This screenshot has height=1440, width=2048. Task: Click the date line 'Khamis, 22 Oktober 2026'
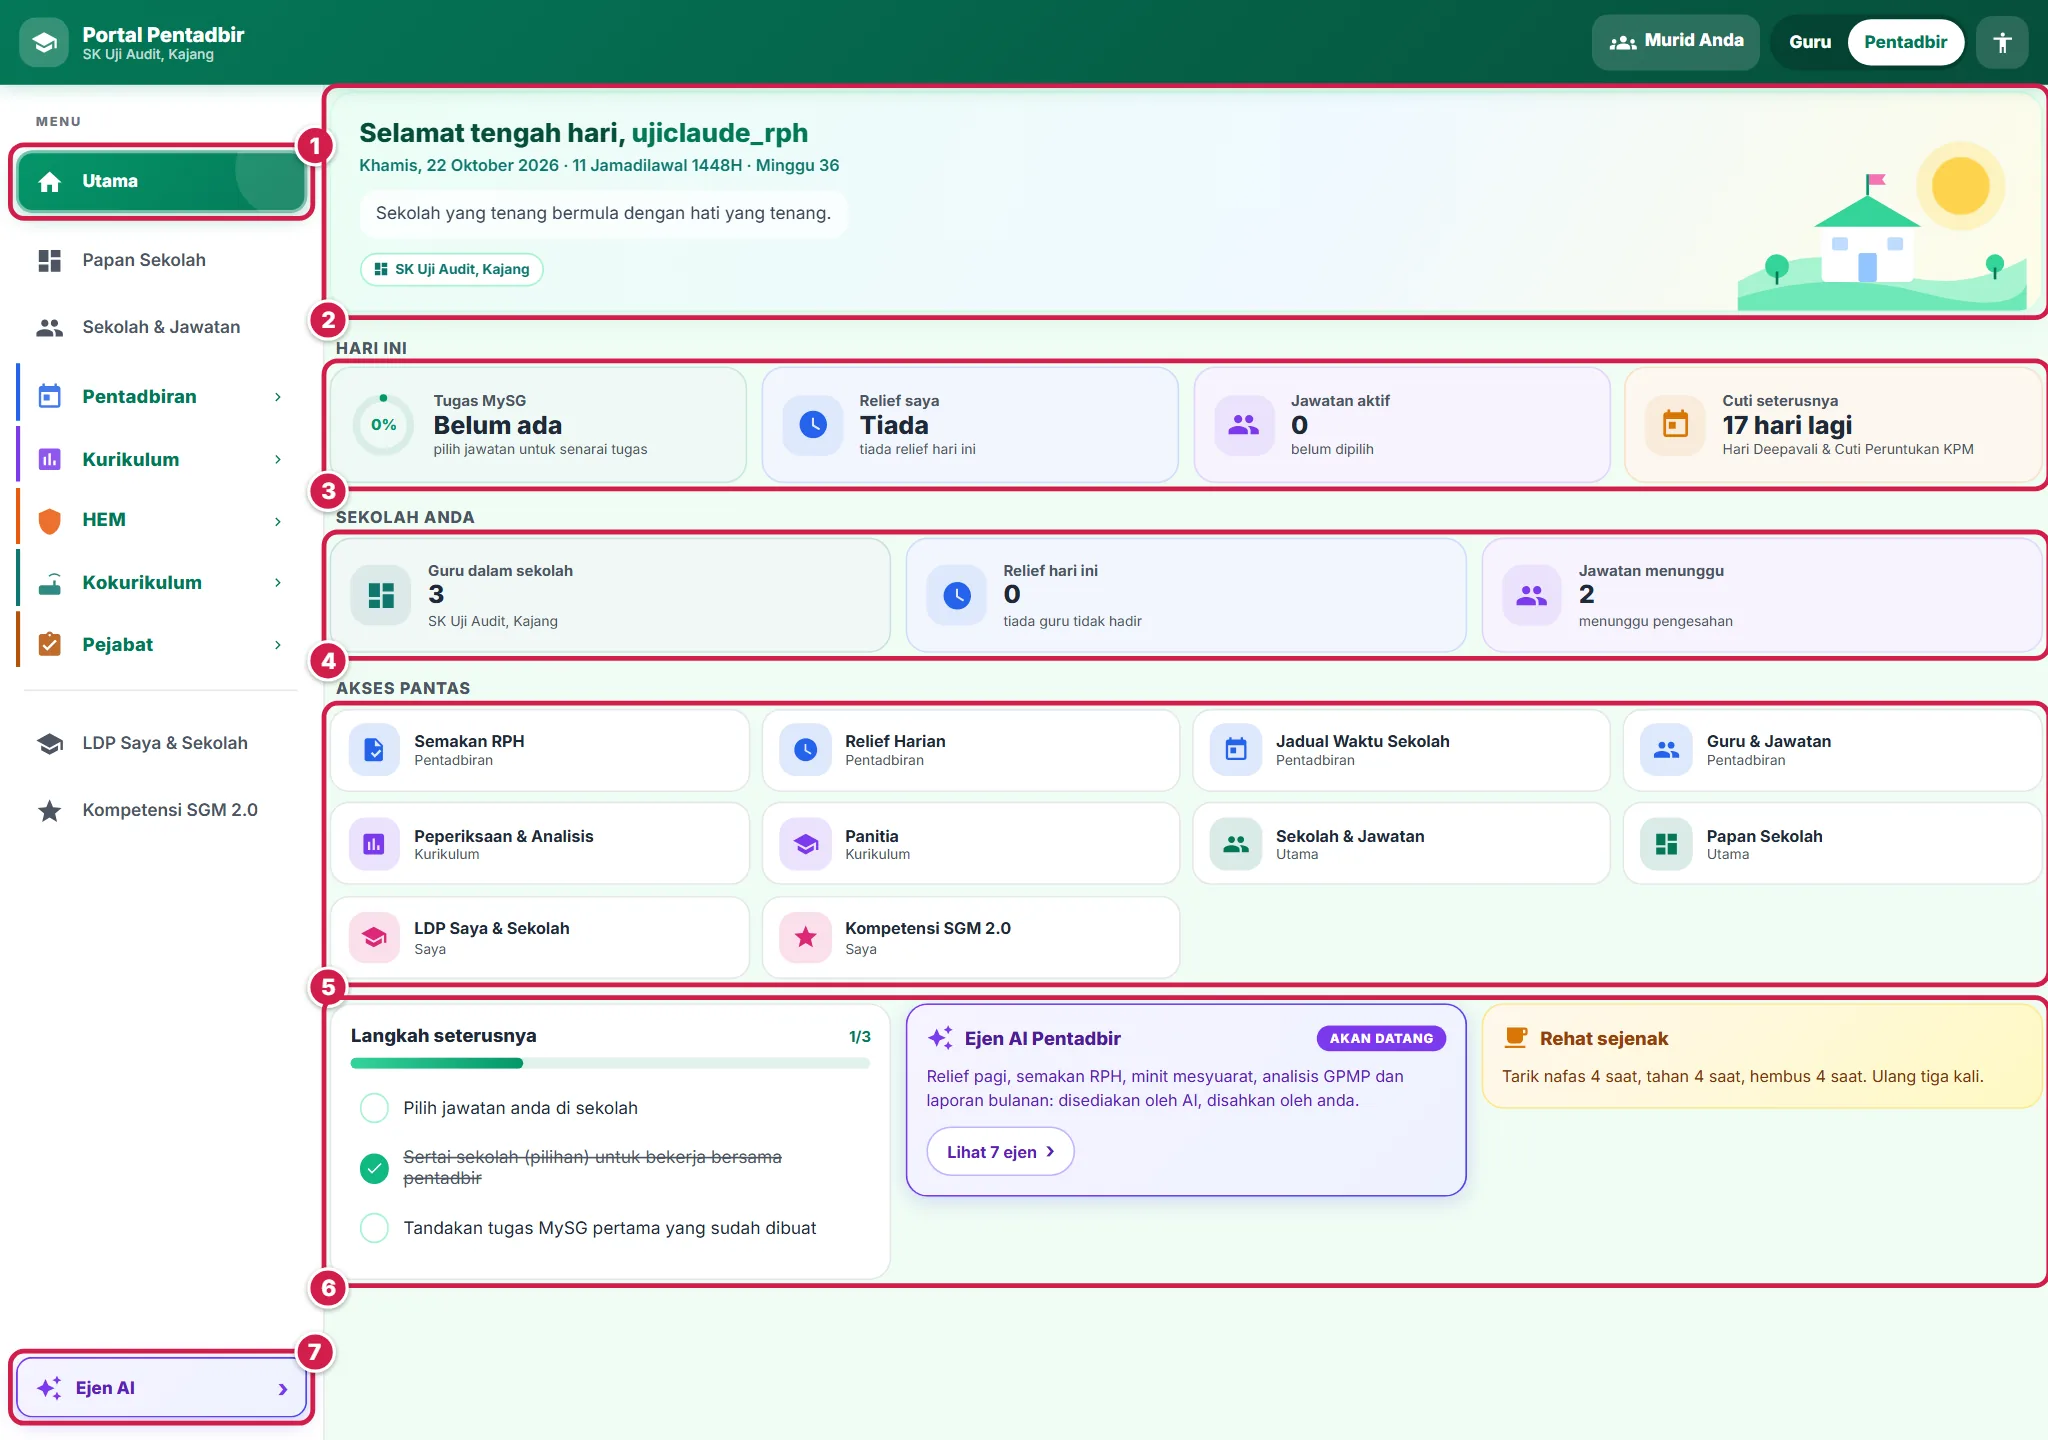point(459,165)
